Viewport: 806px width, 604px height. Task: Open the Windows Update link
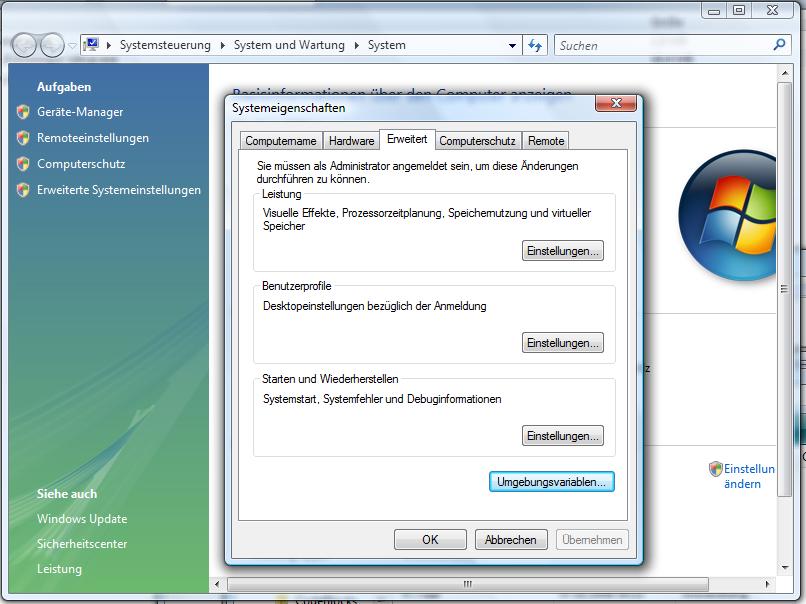[x=82, y=519]
